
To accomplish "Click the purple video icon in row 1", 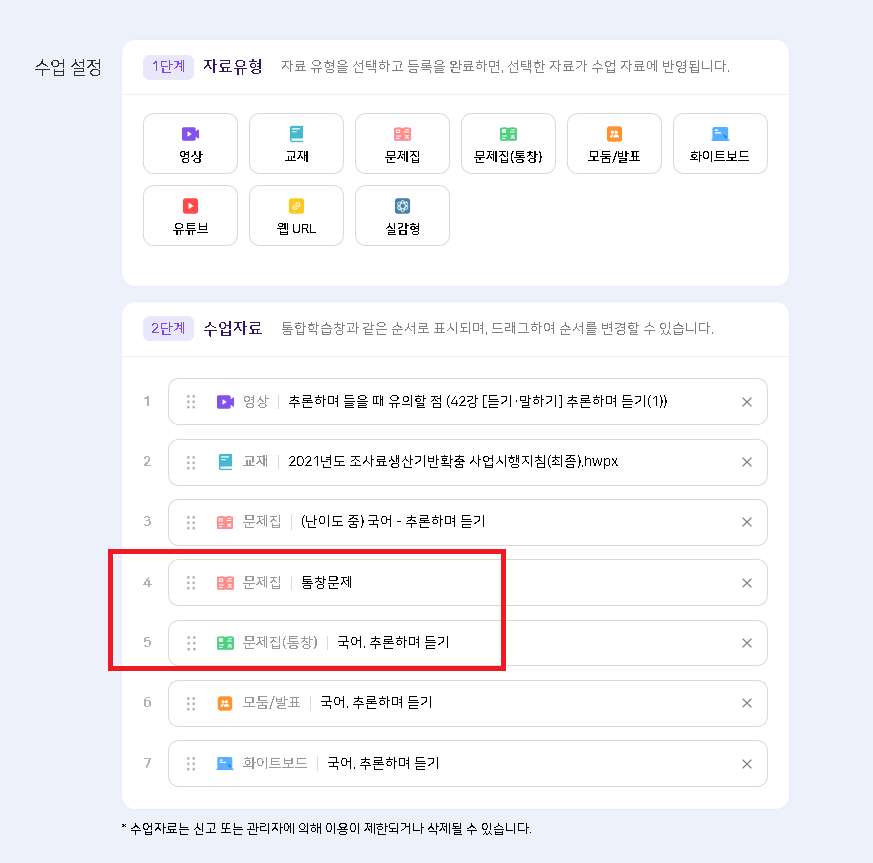I will point(225,402).
